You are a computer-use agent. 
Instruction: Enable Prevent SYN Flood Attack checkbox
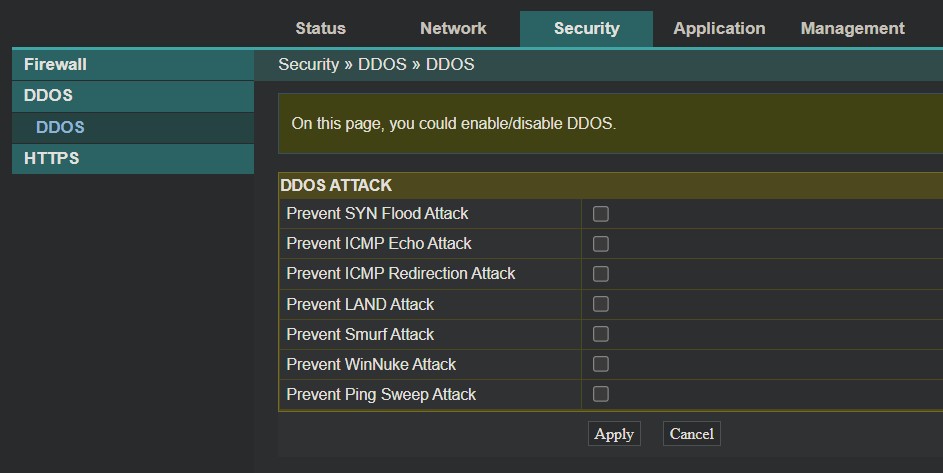coord(601,214)
